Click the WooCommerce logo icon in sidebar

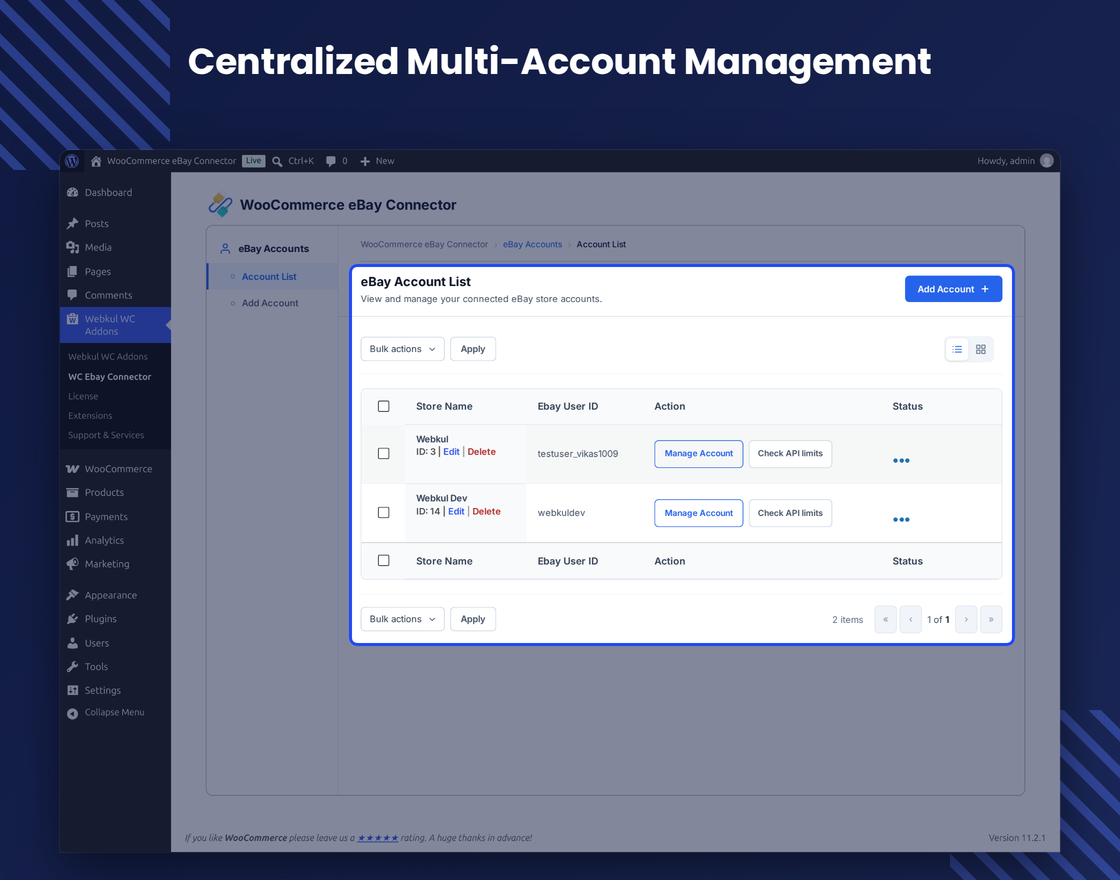(72, 469)
